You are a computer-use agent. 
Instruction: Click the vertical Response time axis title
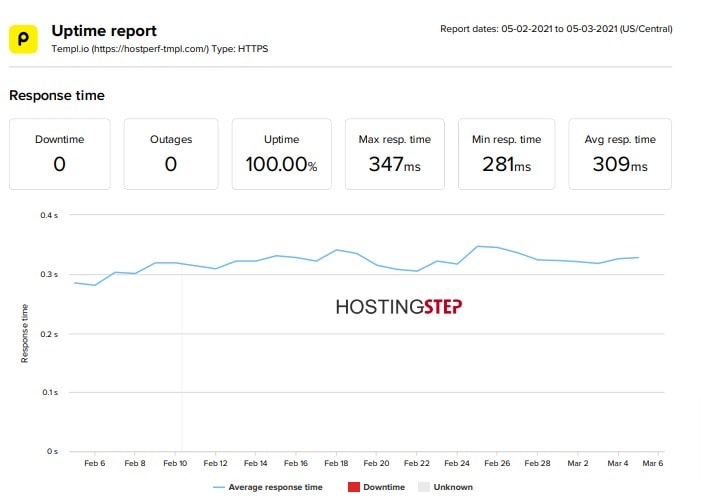25,333
